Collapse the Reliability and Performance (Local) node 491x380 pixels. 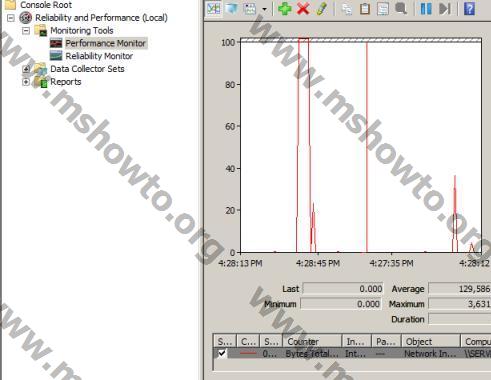coord(11,18)
